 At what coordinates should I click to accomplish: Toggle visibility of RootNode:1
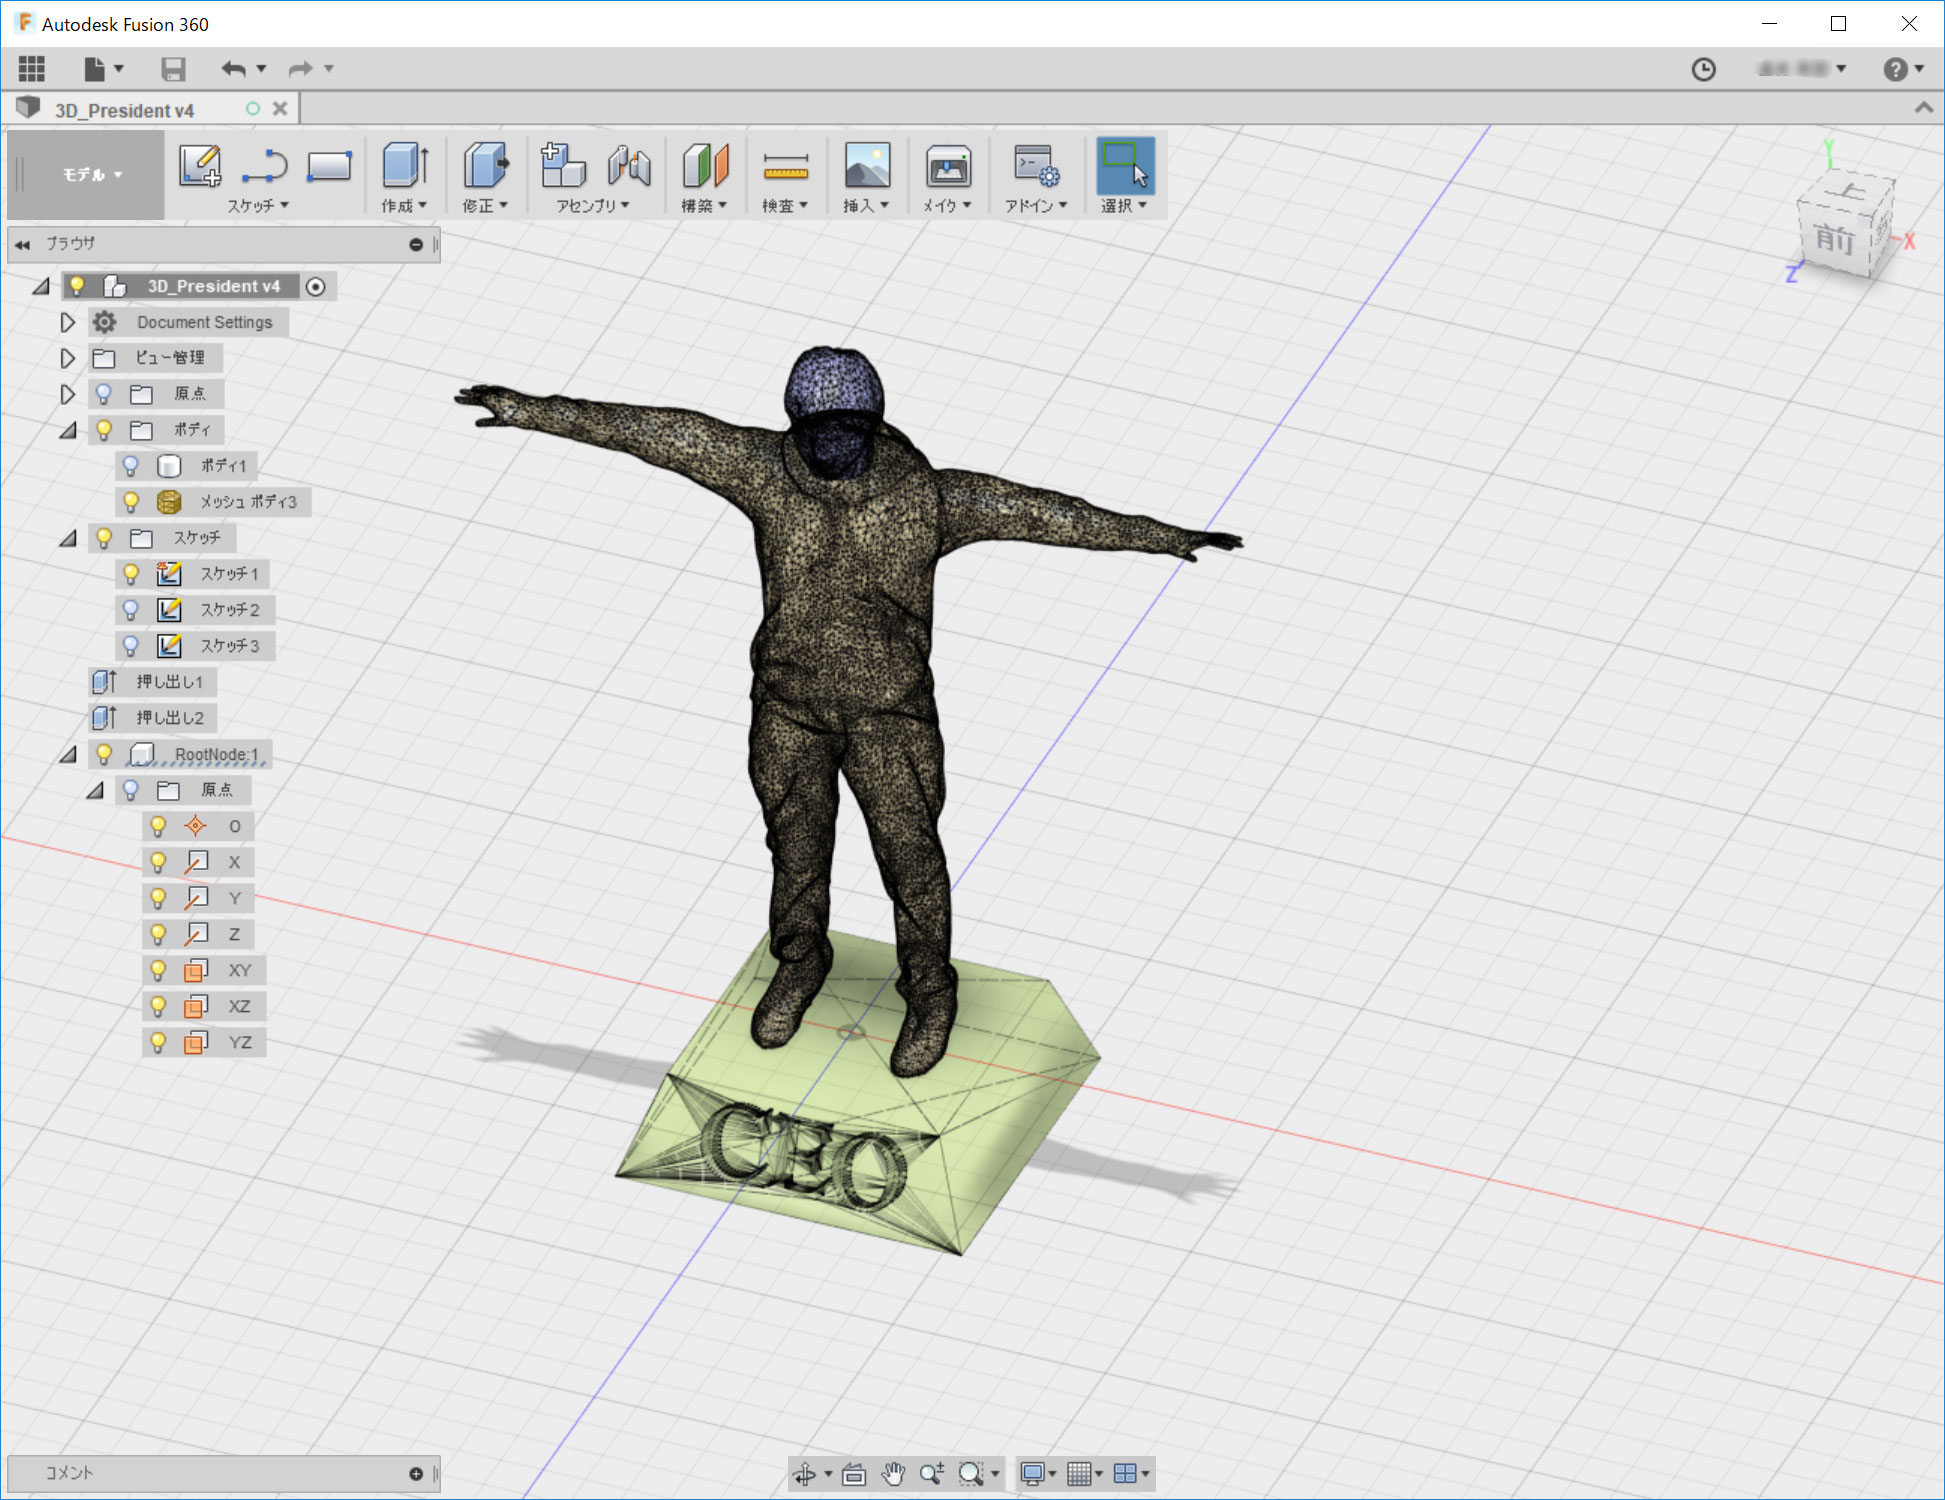tap(103, 754)
